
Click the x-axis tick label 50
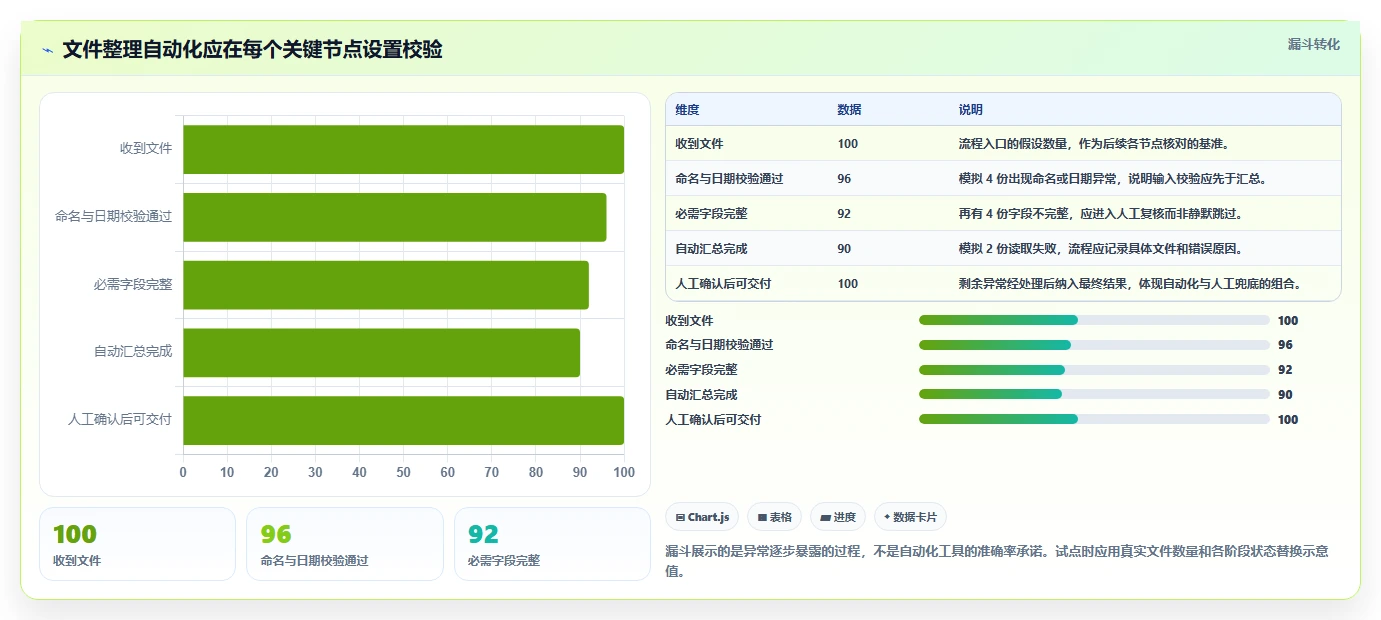tap(403, 472)
